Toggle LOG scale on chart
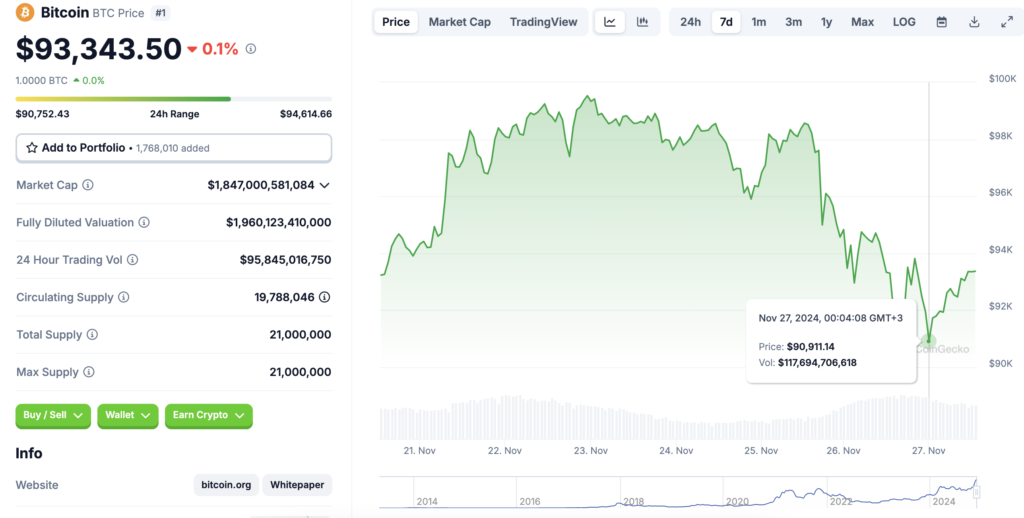The image size is (1024, 518). coord(903,22)
